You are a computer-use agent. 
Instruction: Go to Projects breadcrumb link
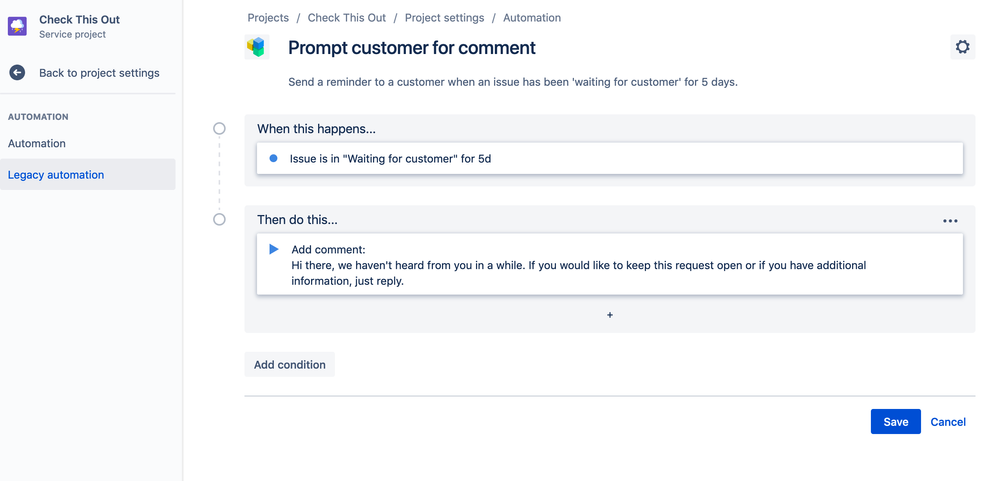pyautogui.click(x=268, y=18)
